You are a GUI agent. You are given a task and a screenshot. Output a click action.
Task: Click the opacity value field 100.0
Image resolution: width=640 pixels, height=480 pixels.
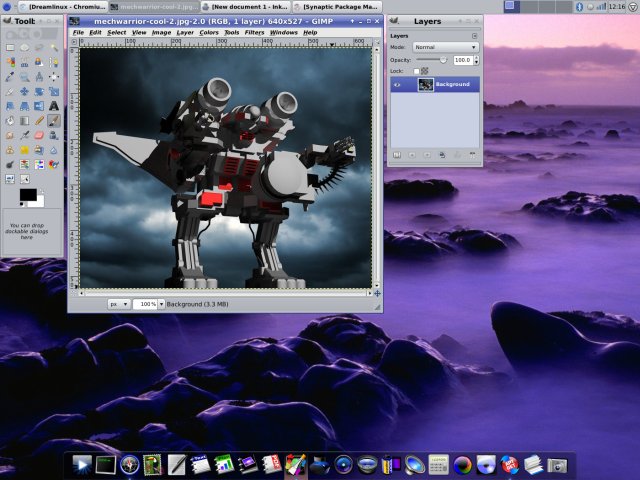[x=463, y=60]
